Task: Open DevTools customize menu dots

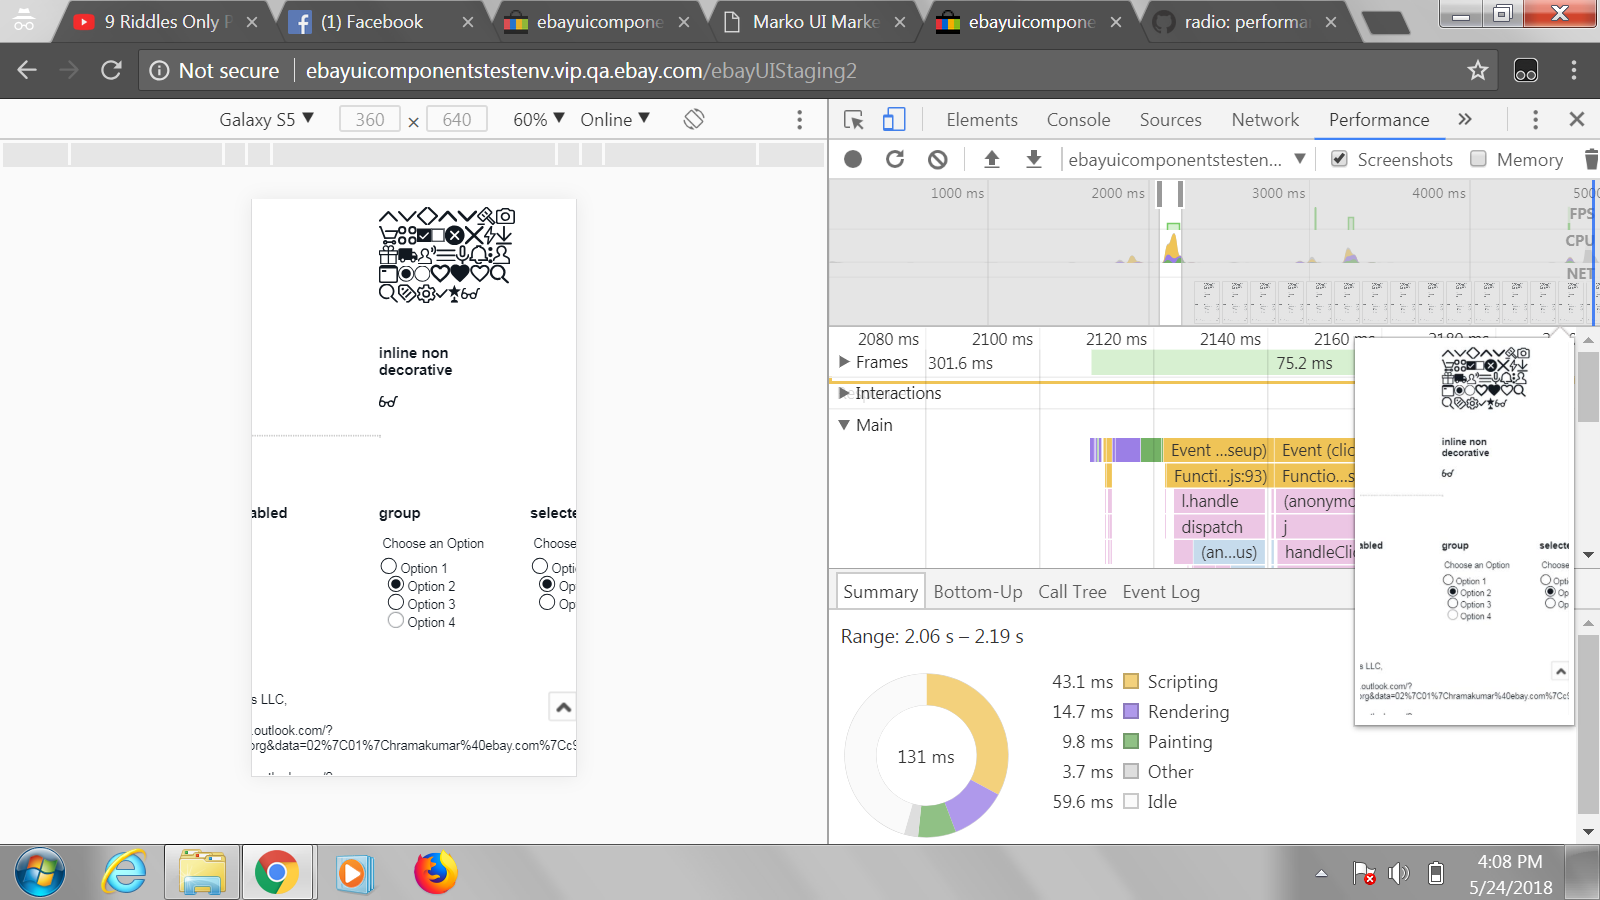Action: tap(1535, 120)
